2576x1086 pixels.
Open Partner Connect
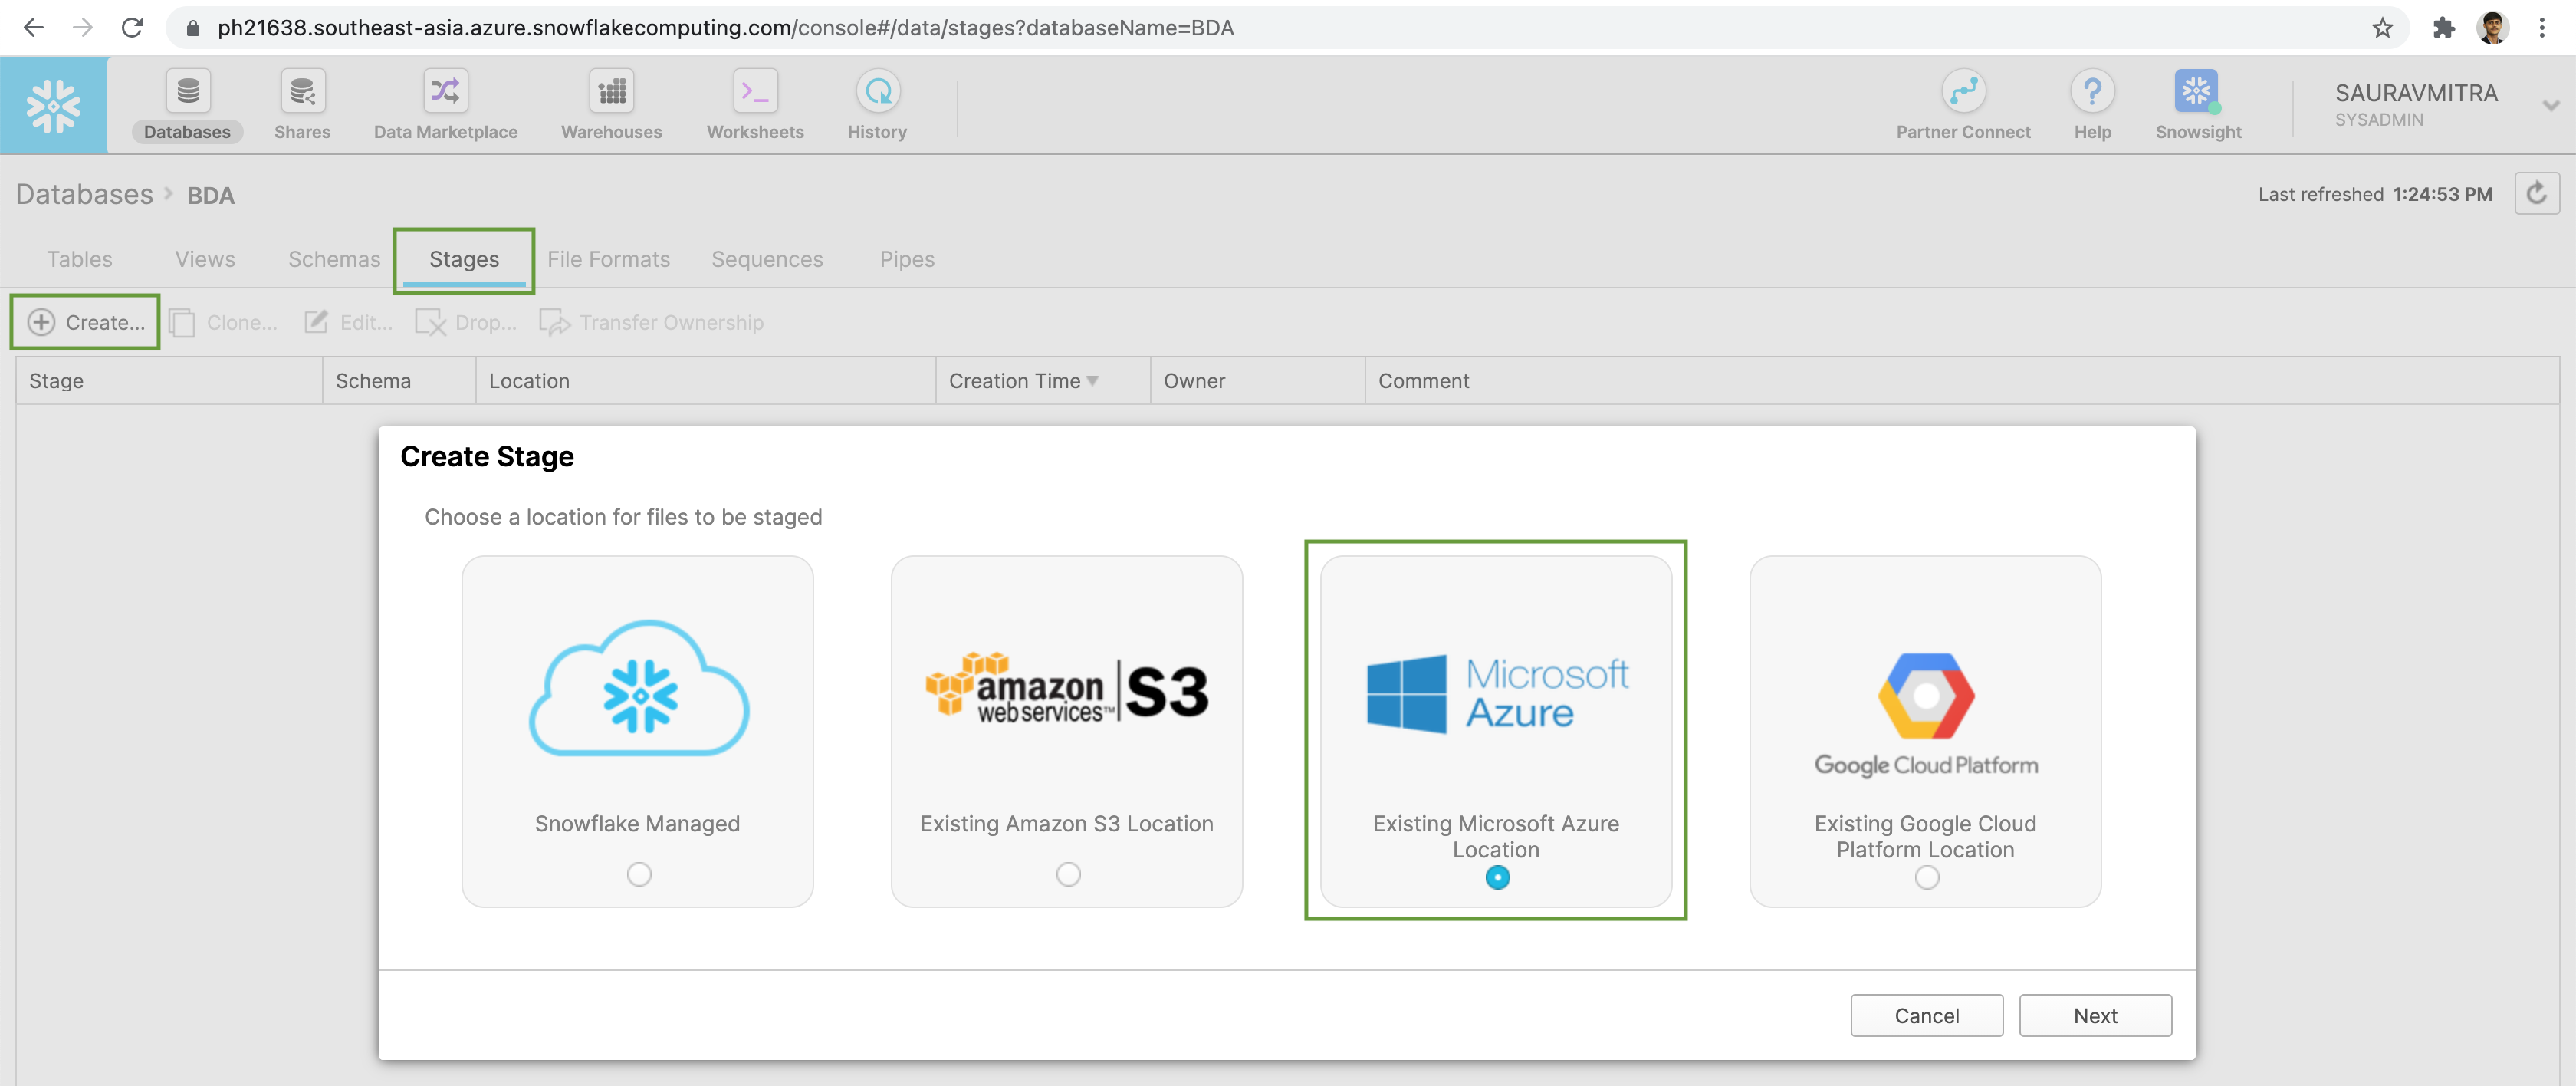(1963, 105)
